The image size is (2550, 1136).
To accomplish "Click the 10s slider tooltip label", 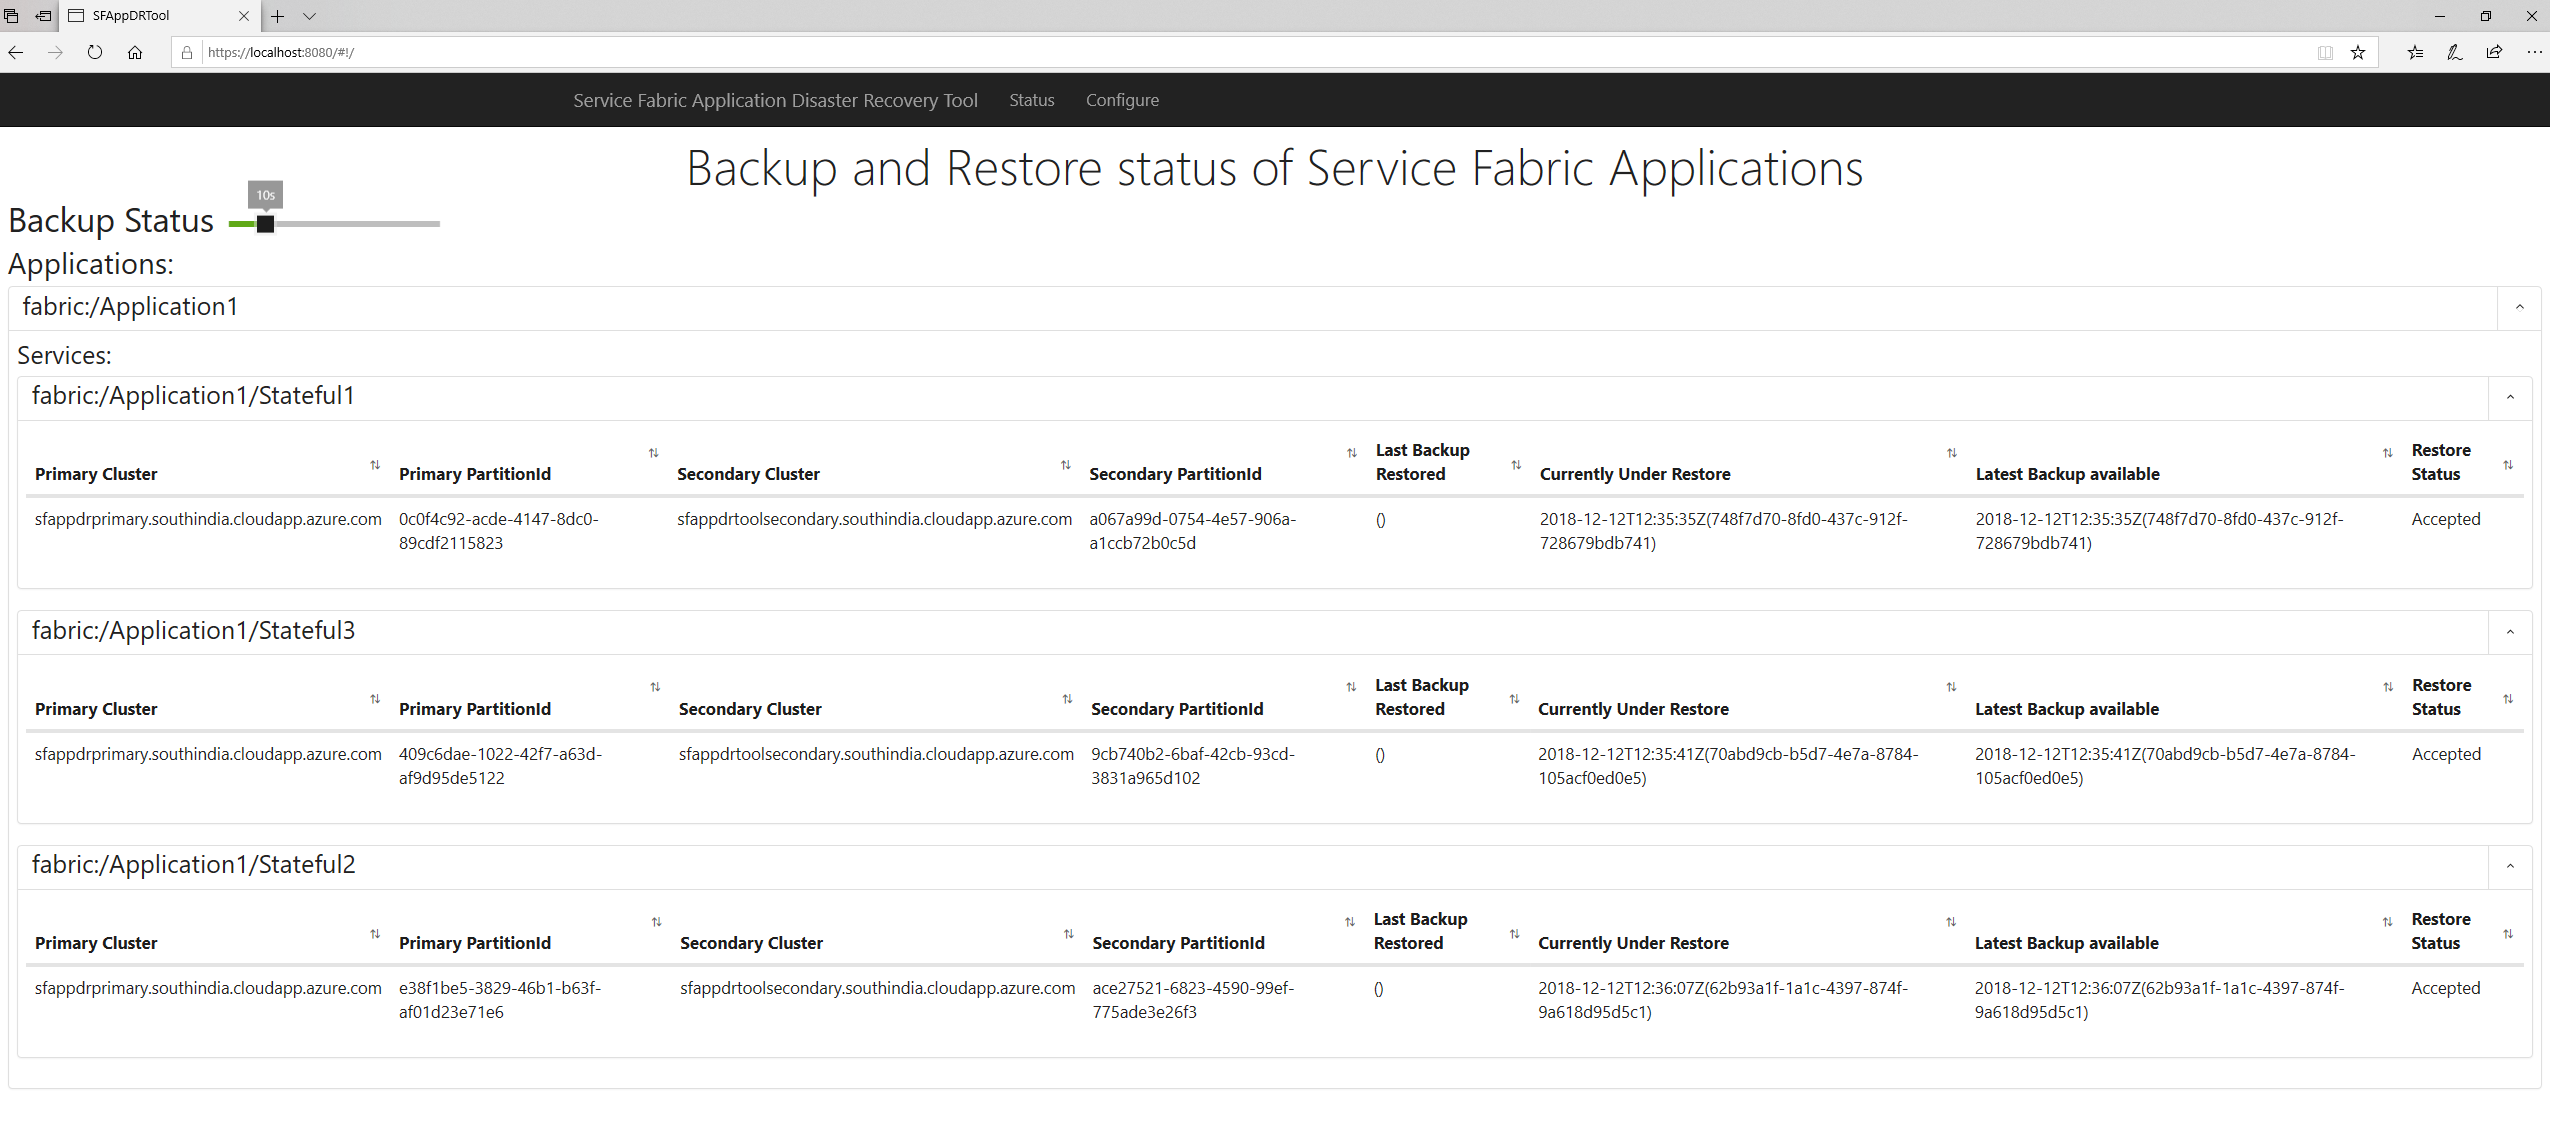I will [x=265, y=195].
